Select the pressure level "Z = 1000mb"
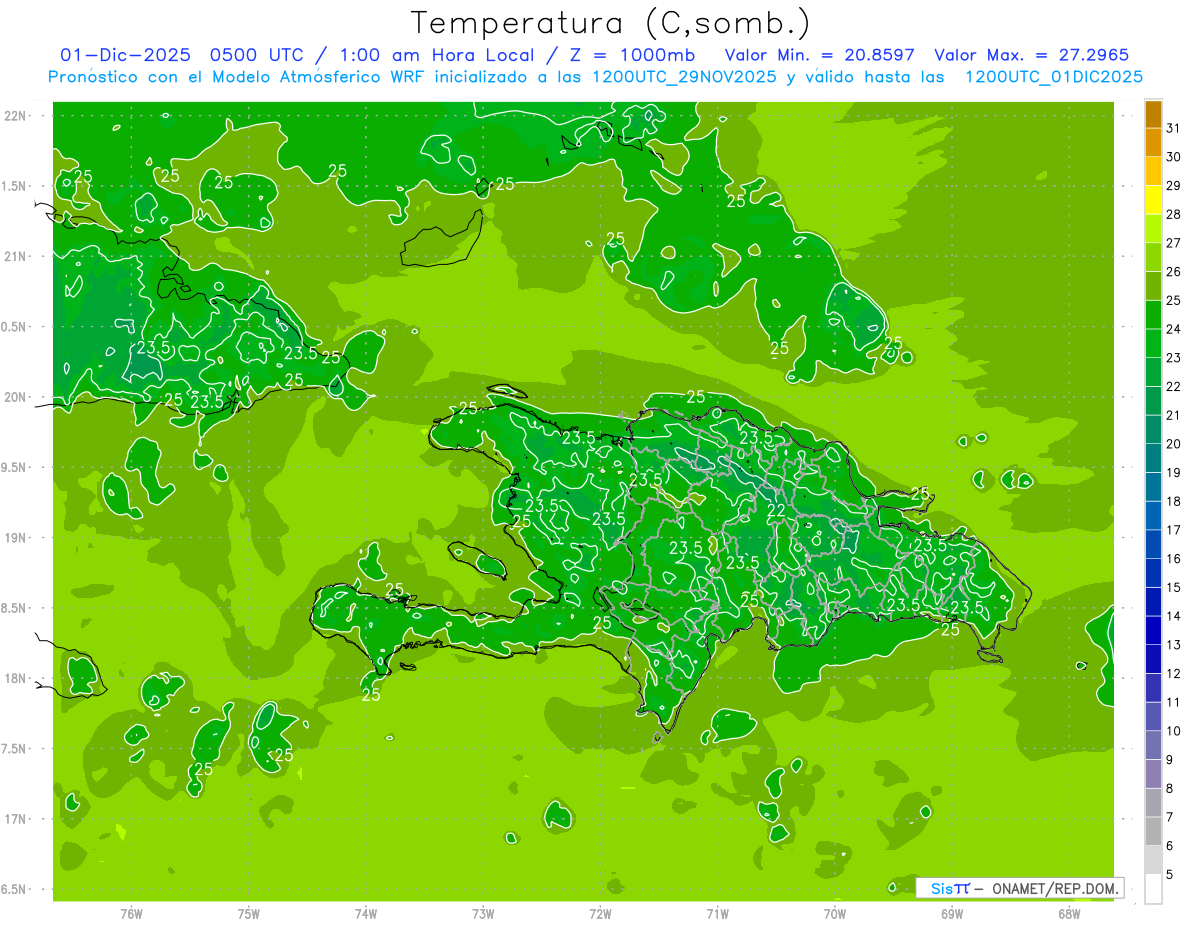Viewport: 1200px width, 927px height. [635, 55]
